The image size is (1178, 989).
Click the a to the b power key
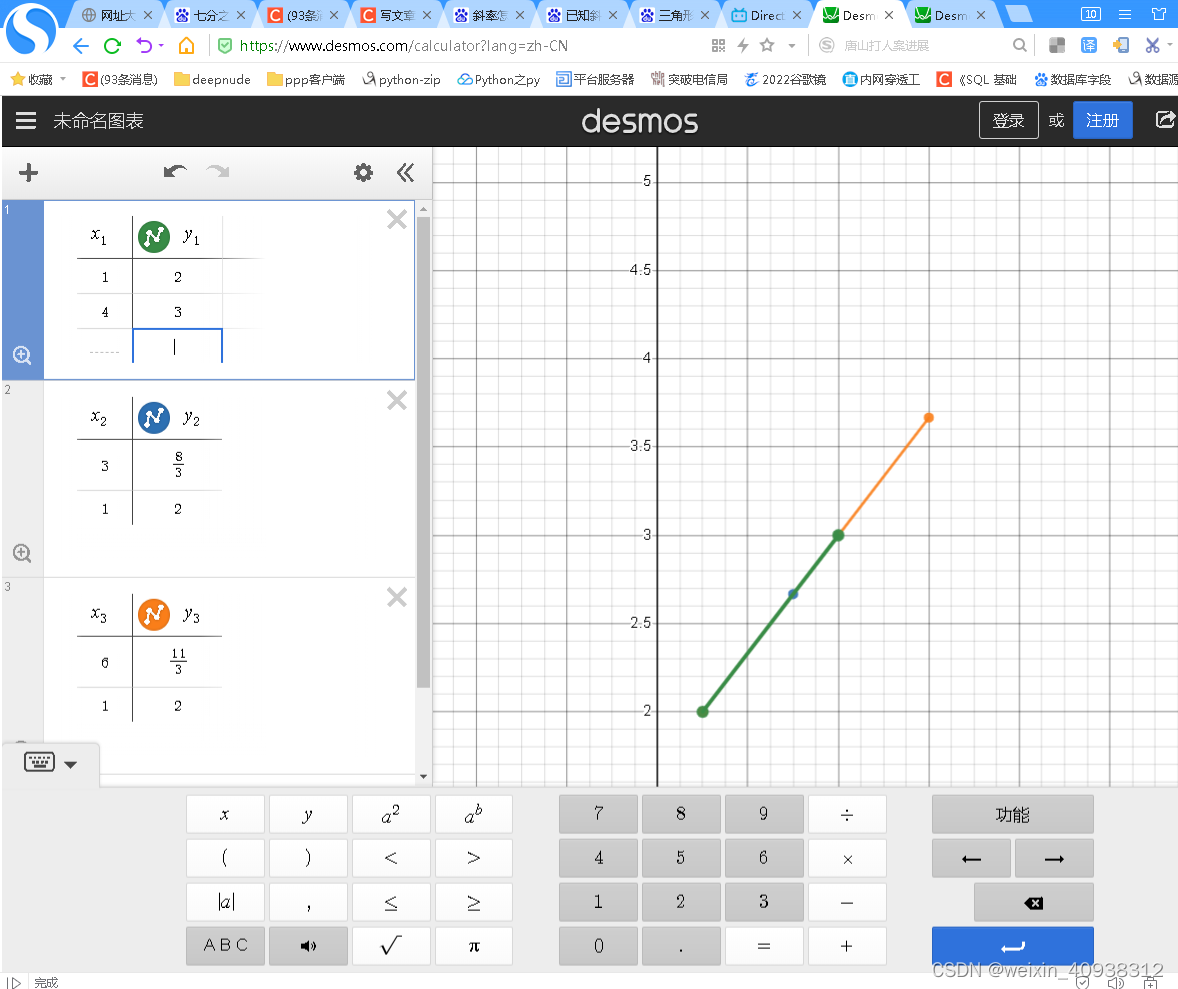473,815
